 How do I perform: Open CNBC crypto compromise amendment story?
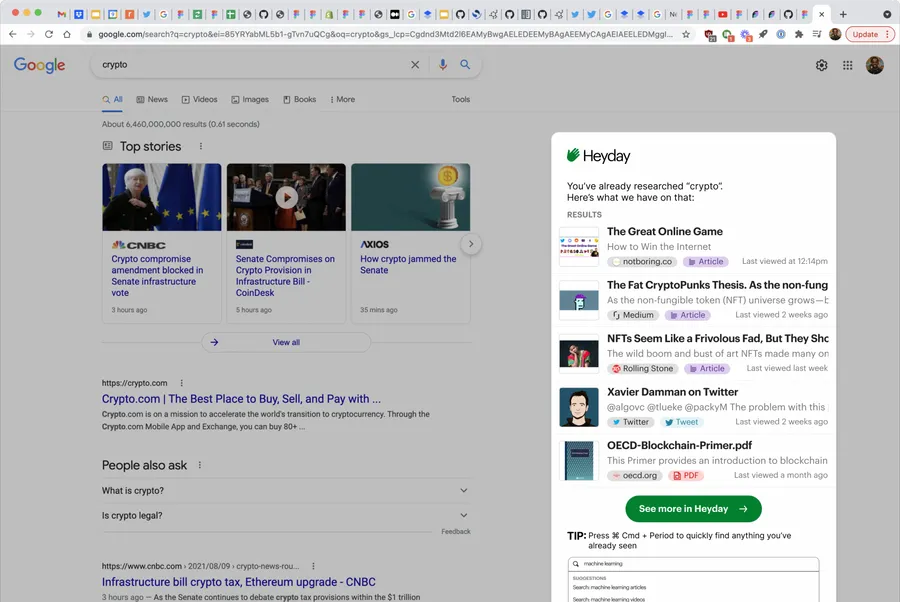click(x=157, y=276)
